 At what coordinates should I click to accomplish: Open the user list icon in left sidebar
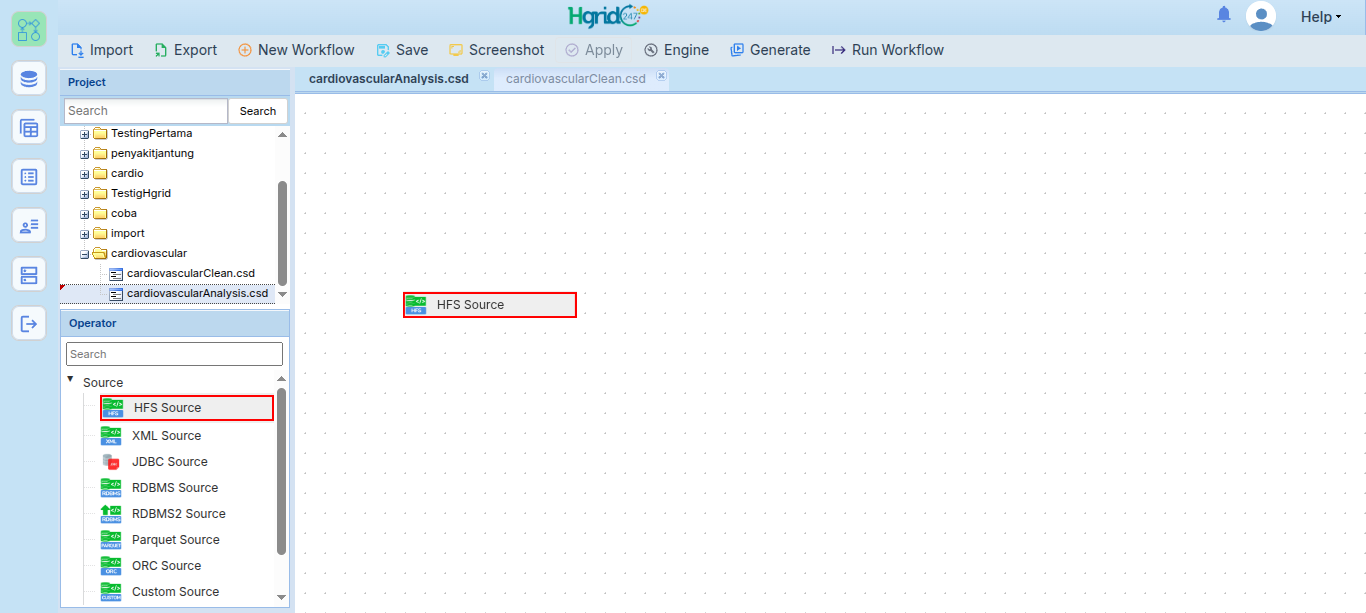[x=29, y=225]
